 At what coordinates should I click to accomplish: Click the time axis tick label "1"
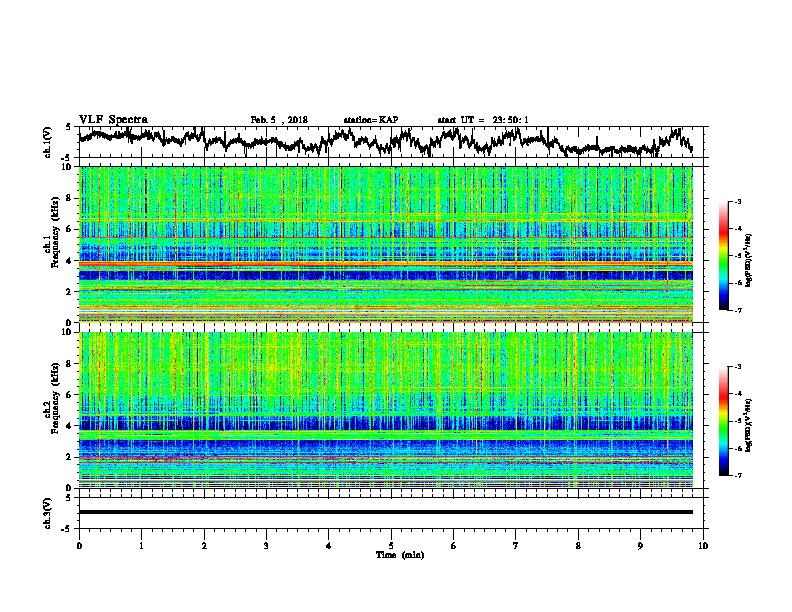pos(142,546)
